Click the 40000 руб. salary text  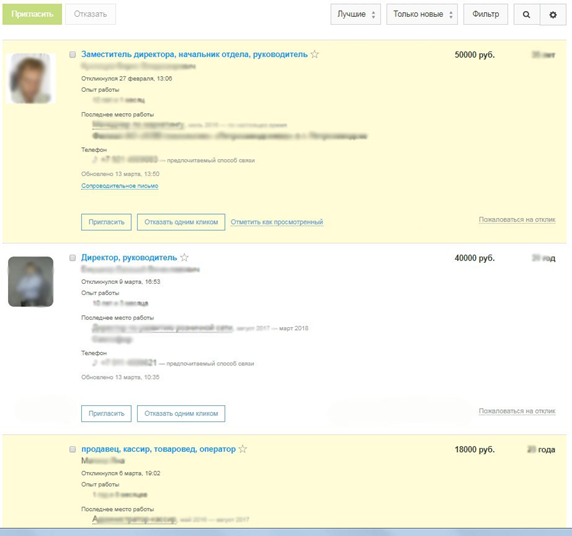[x=475, y=258]
